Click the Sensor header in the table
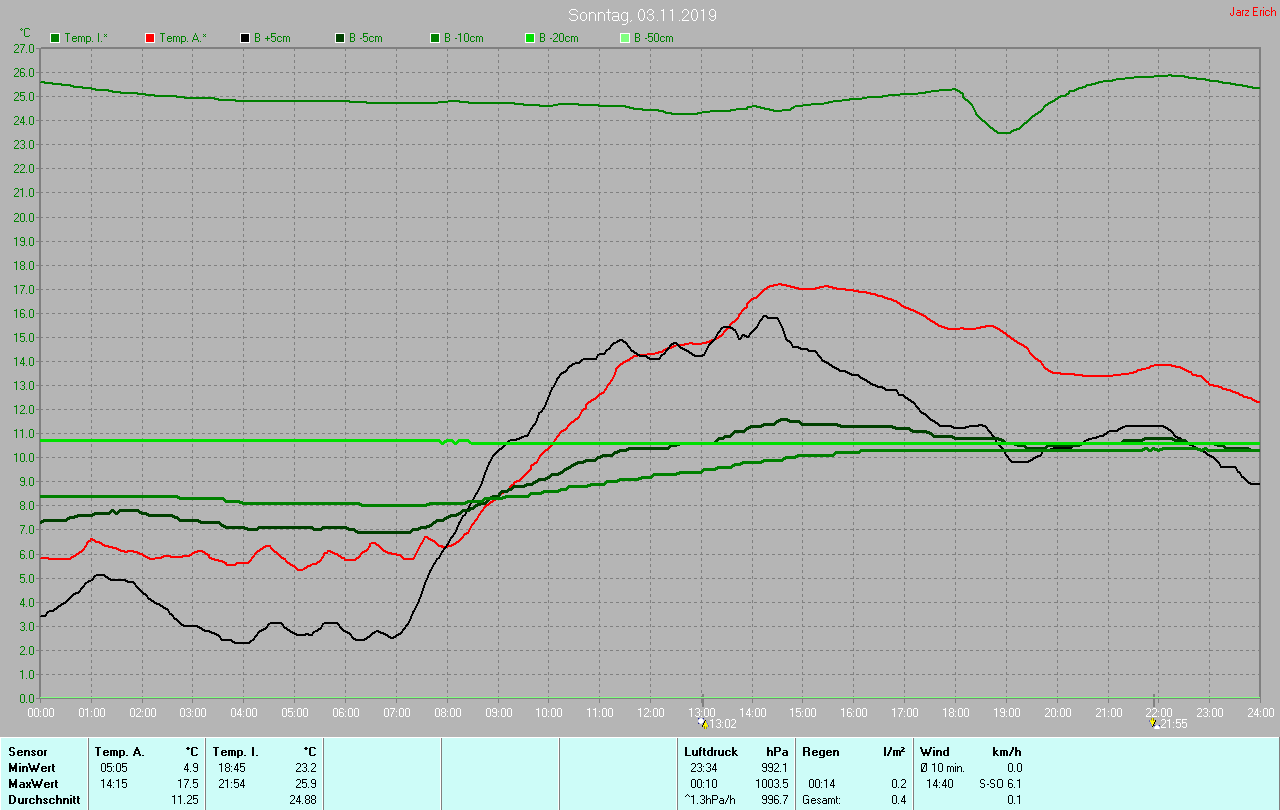This screenshot has width=1280, height=810. pyautogui.click(x=27, y=751)
